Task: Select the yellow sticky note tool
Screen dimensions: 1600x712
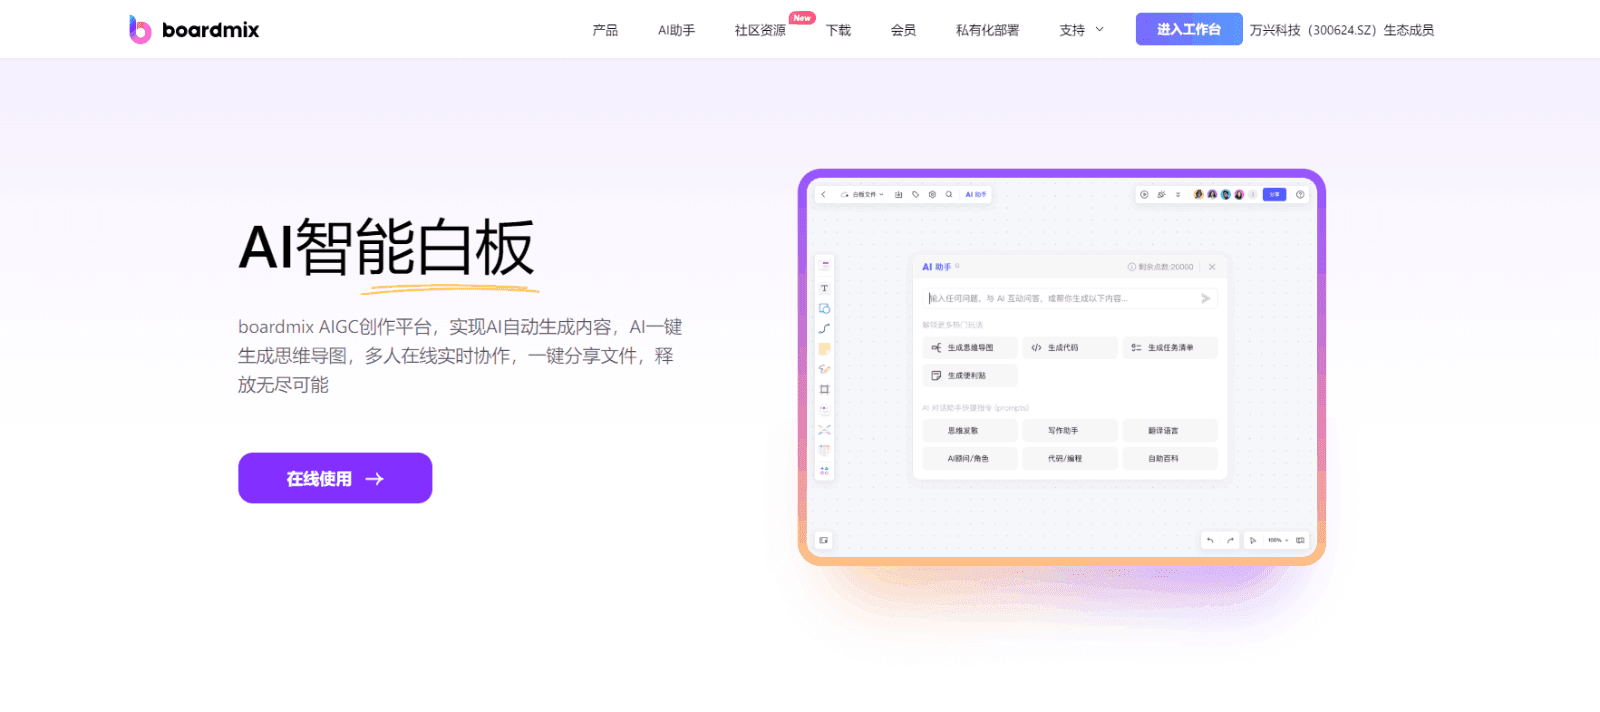Action: (825, 349)
